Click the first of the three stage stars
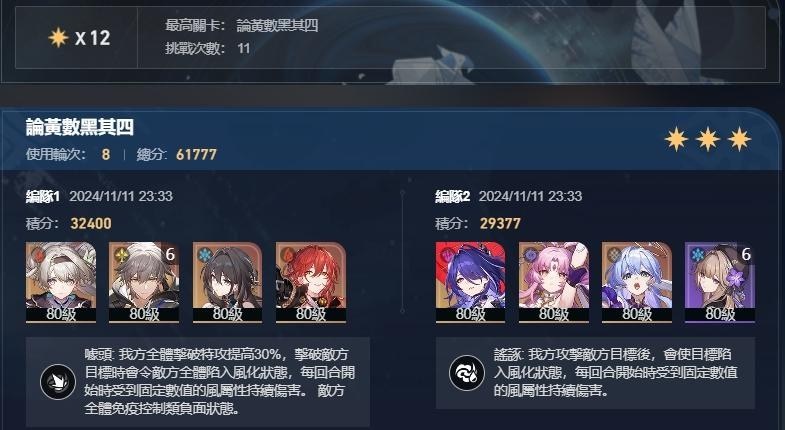The width and height of the screenshot is (785, 430). [676, 139]
